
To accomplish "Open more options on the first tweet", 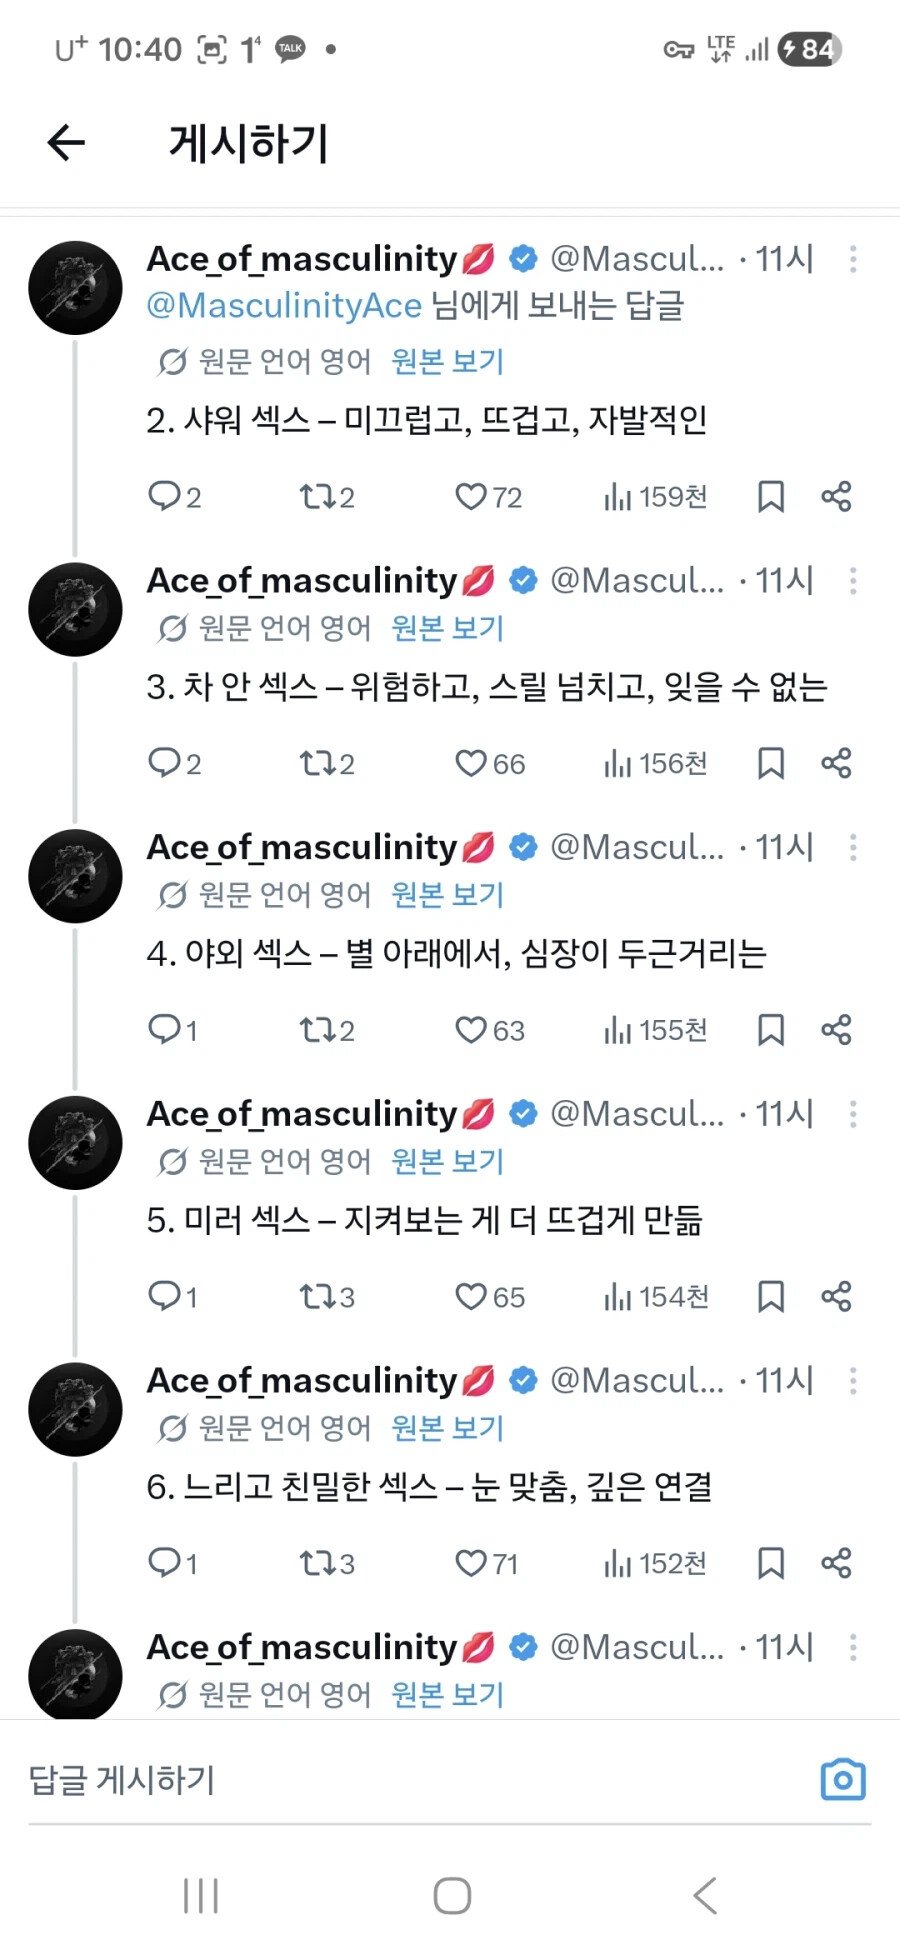I will [853, 259].
